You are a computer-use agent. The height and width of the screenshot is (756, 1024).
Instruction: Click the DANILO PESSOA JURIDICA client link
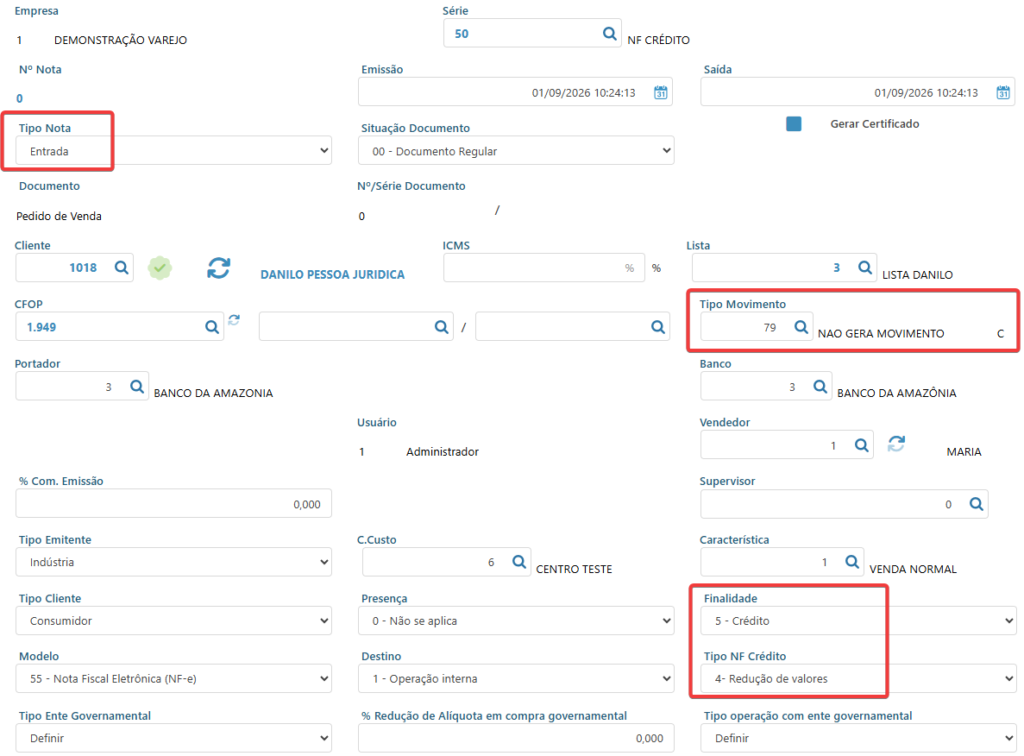[332, 275]
